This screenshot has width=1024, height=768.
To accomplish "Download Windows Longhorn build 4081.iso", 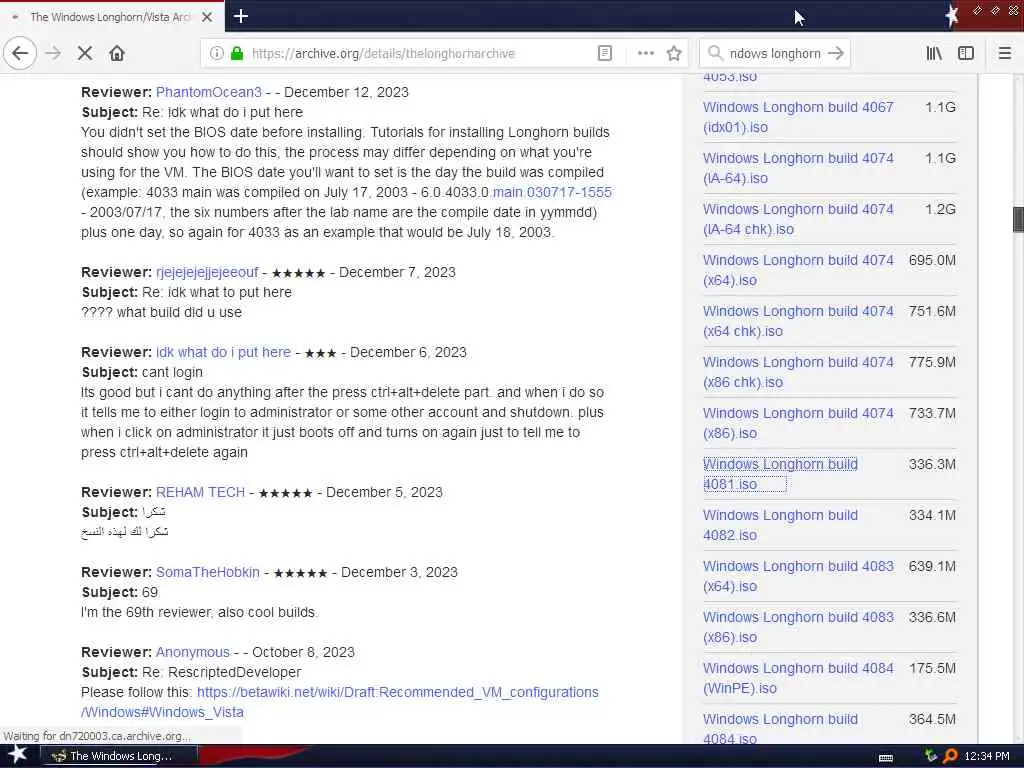I will (780, 474).
